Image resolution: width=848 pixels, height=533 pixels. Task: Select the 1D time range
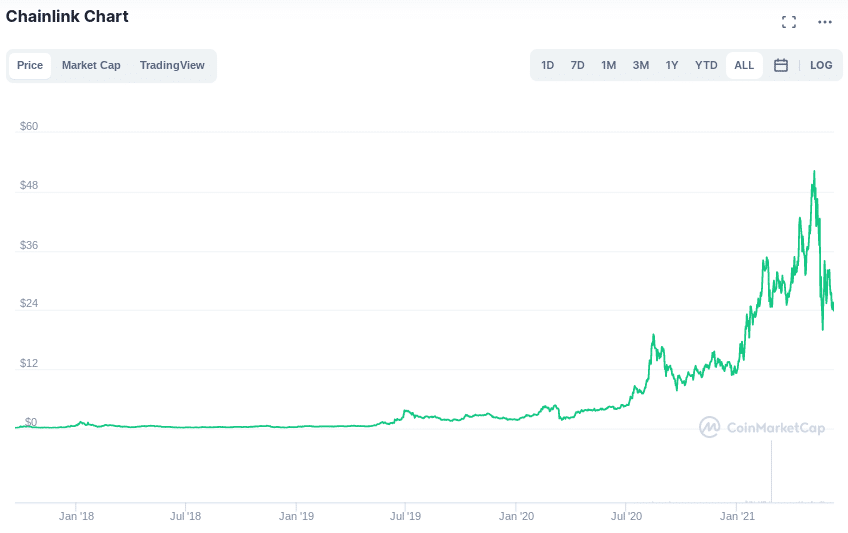click(x=547, y=65)
